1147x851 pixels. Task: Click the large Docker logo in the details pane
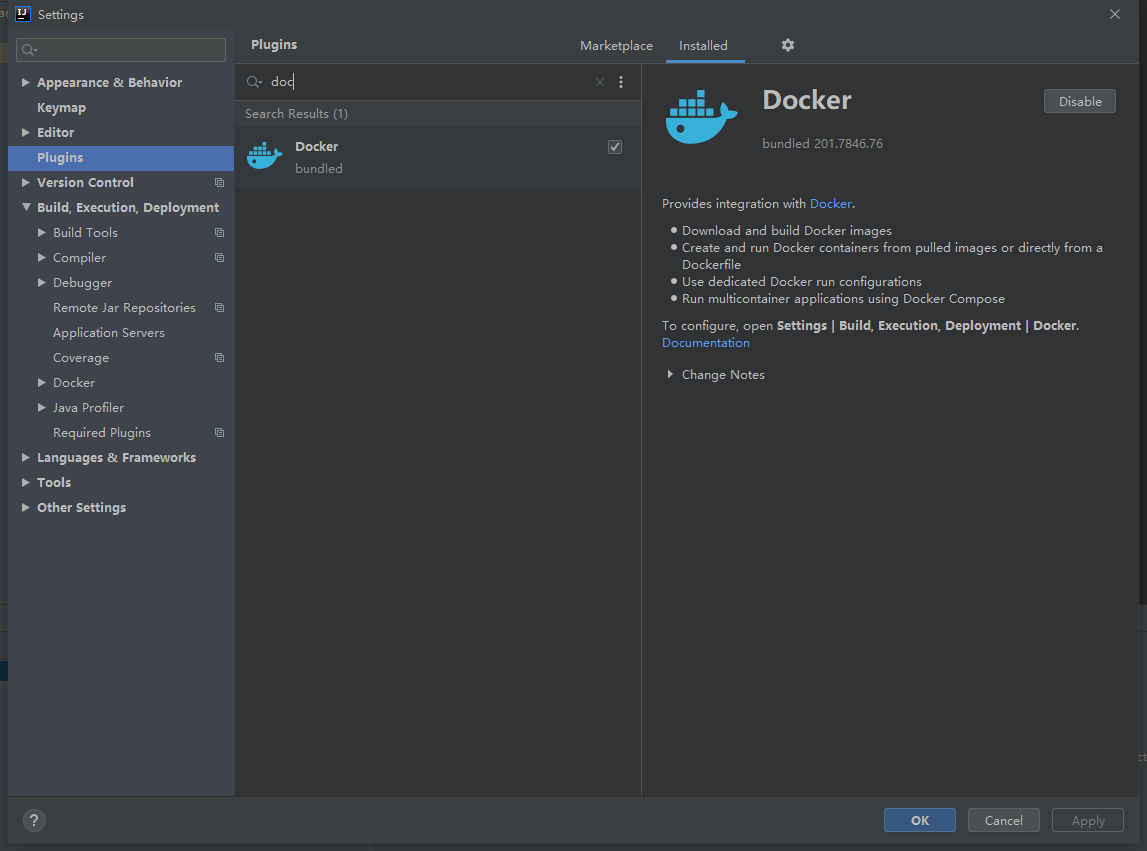(700, 115)
